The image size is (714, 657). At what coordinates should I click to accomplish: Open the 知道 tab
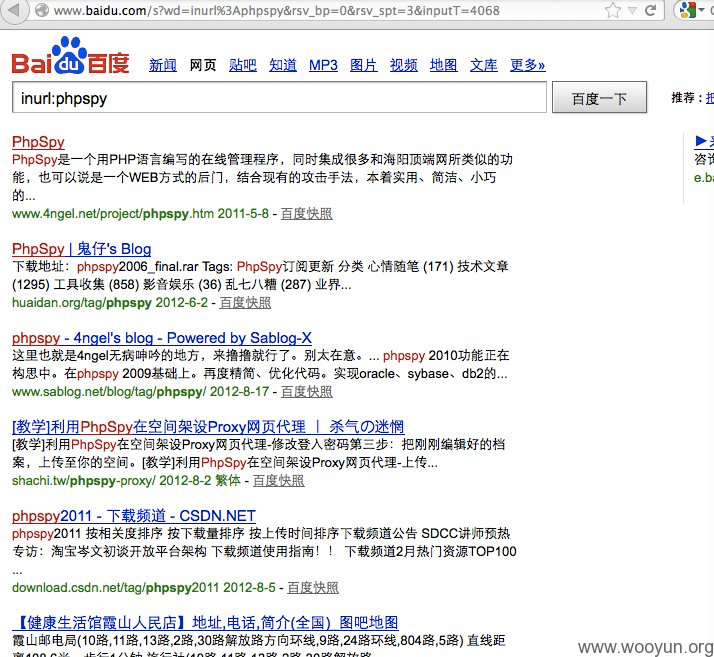coord(283,65)
